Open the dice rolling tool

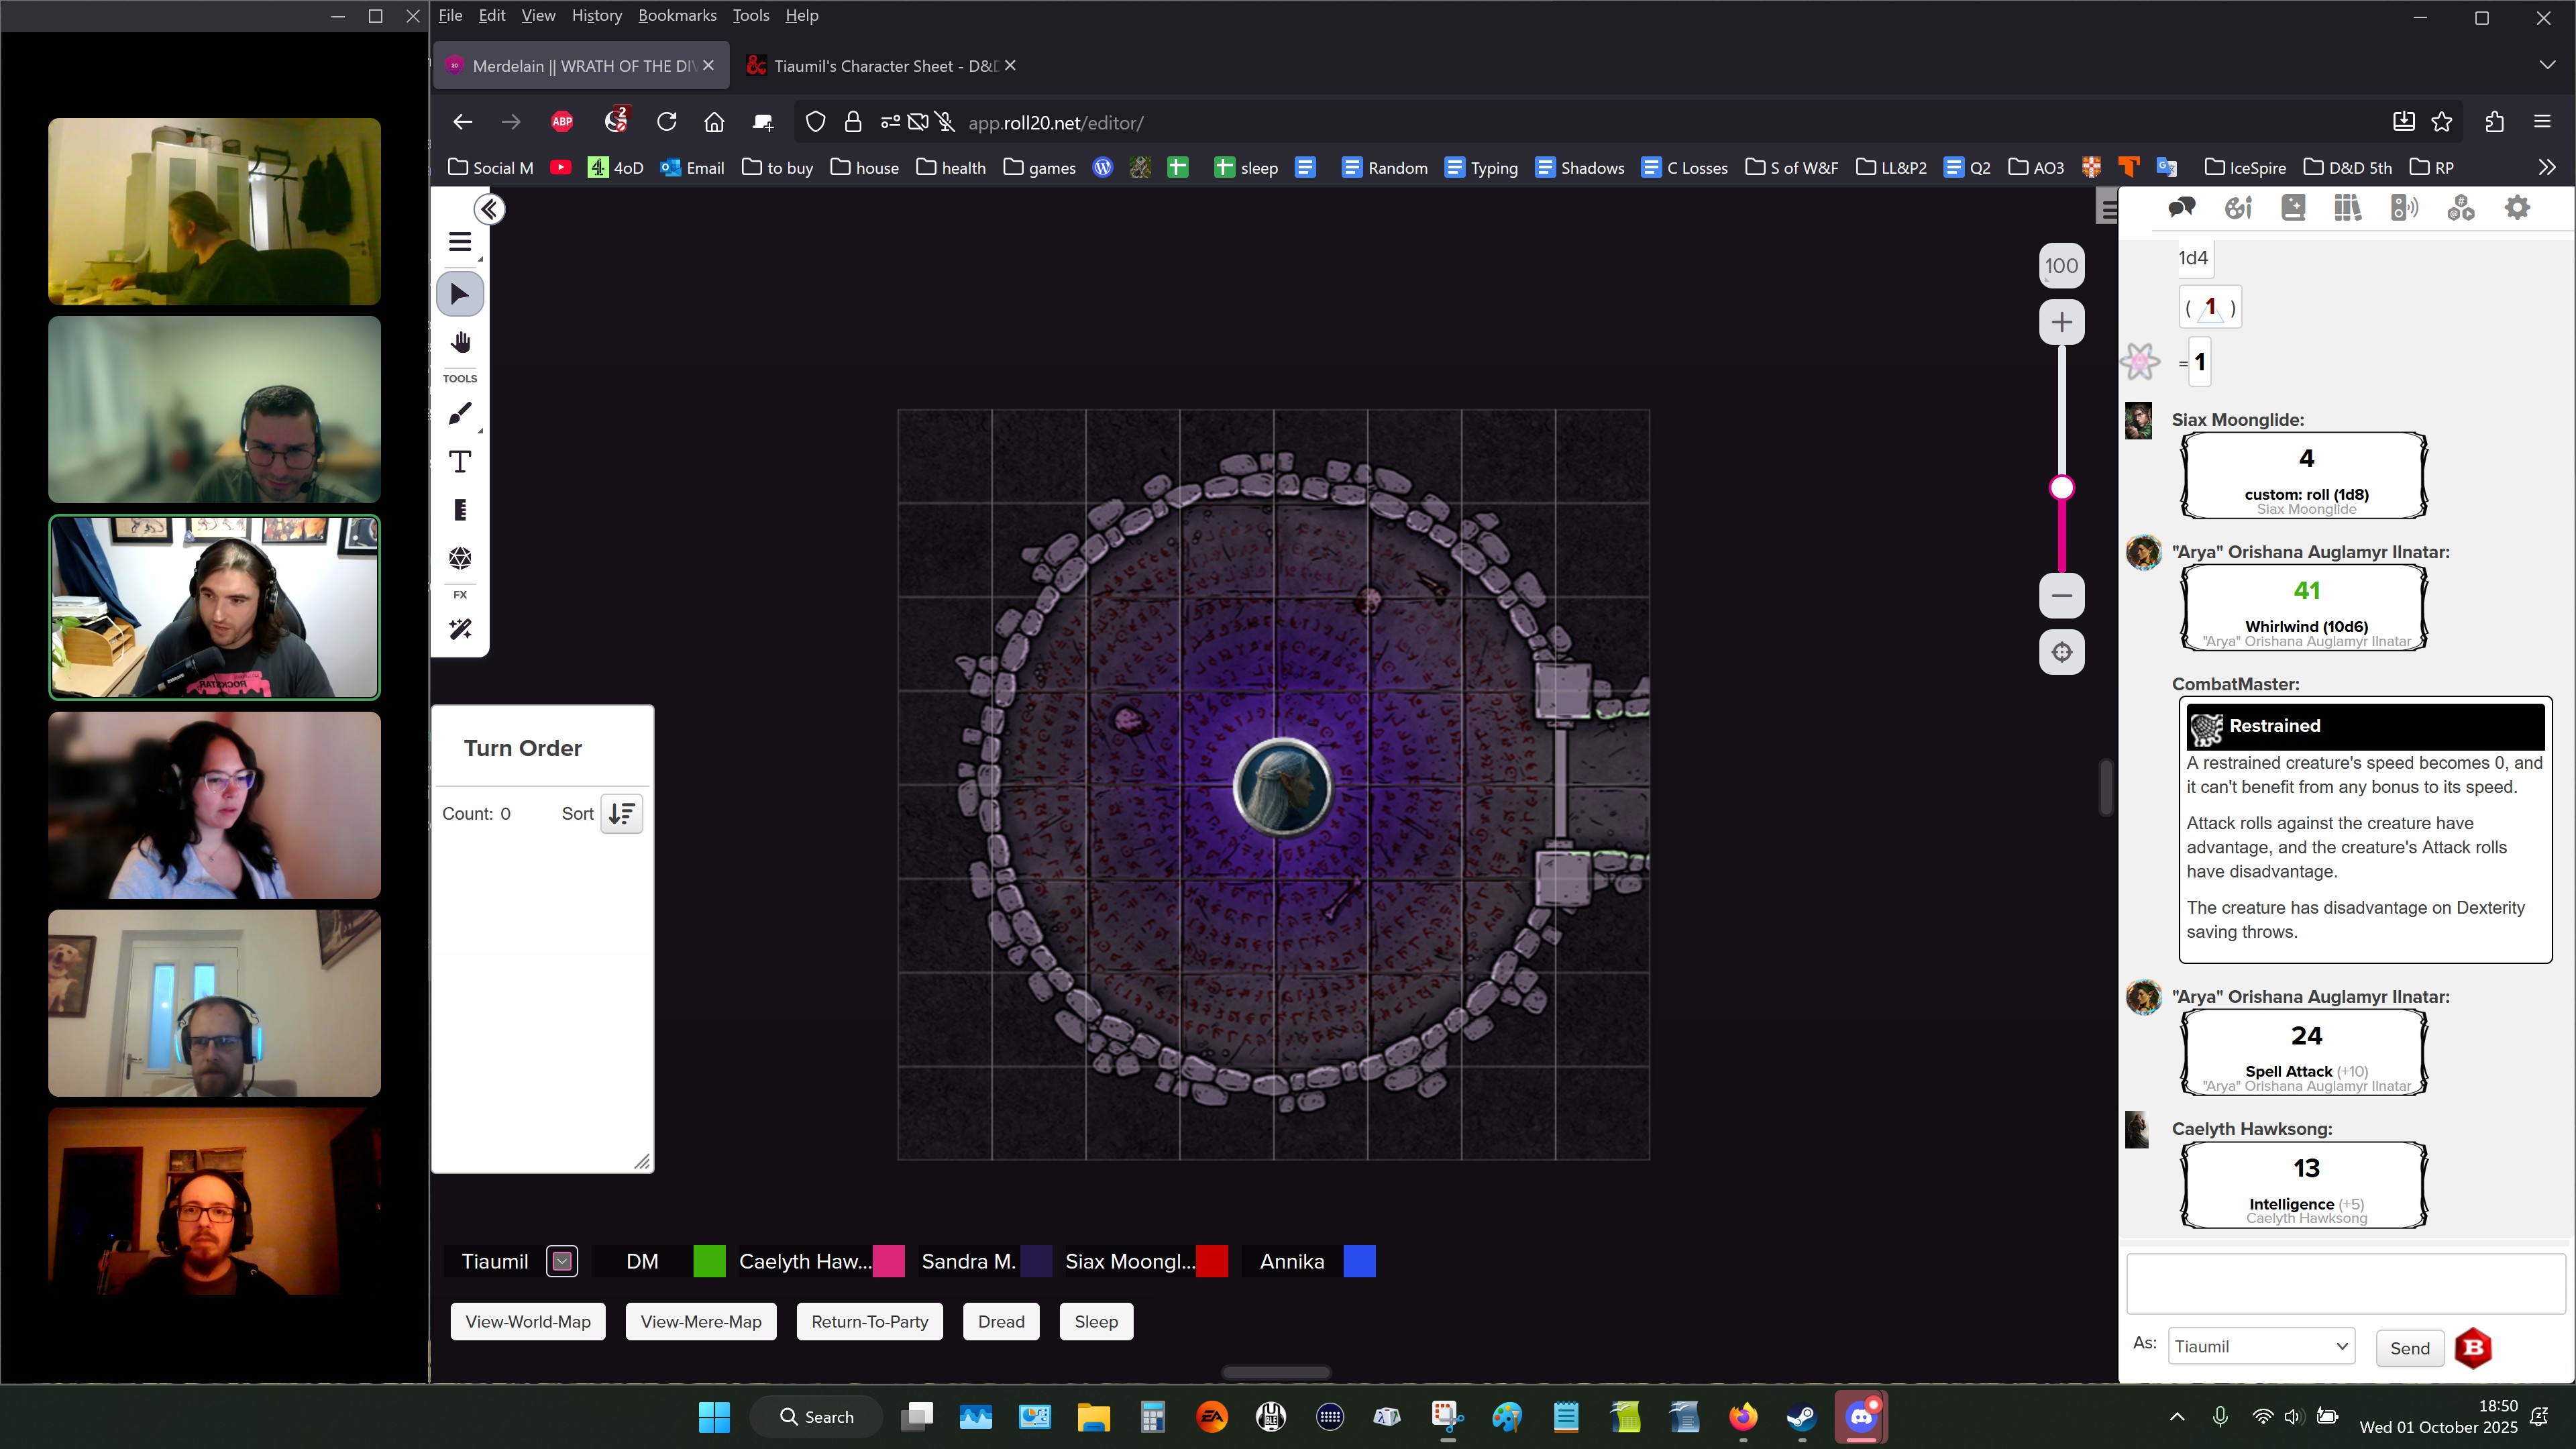460,558
